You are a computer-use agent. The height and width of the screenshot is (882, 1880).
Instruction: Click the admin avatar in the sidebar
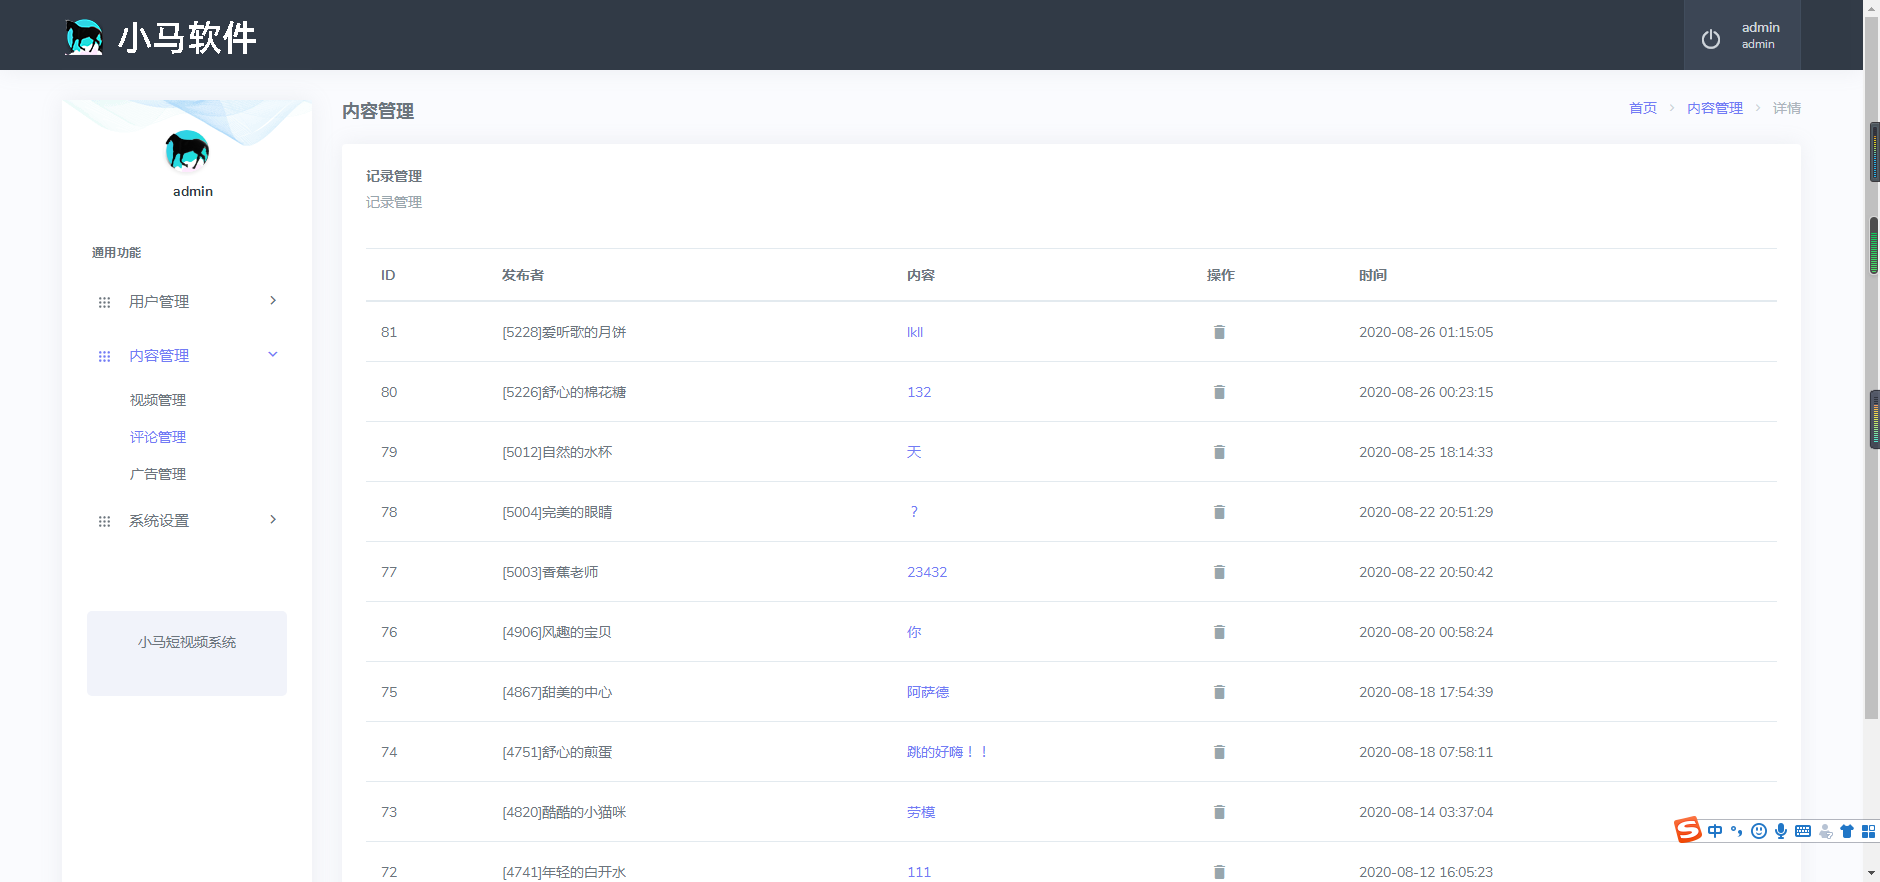[x=187, y=151]
